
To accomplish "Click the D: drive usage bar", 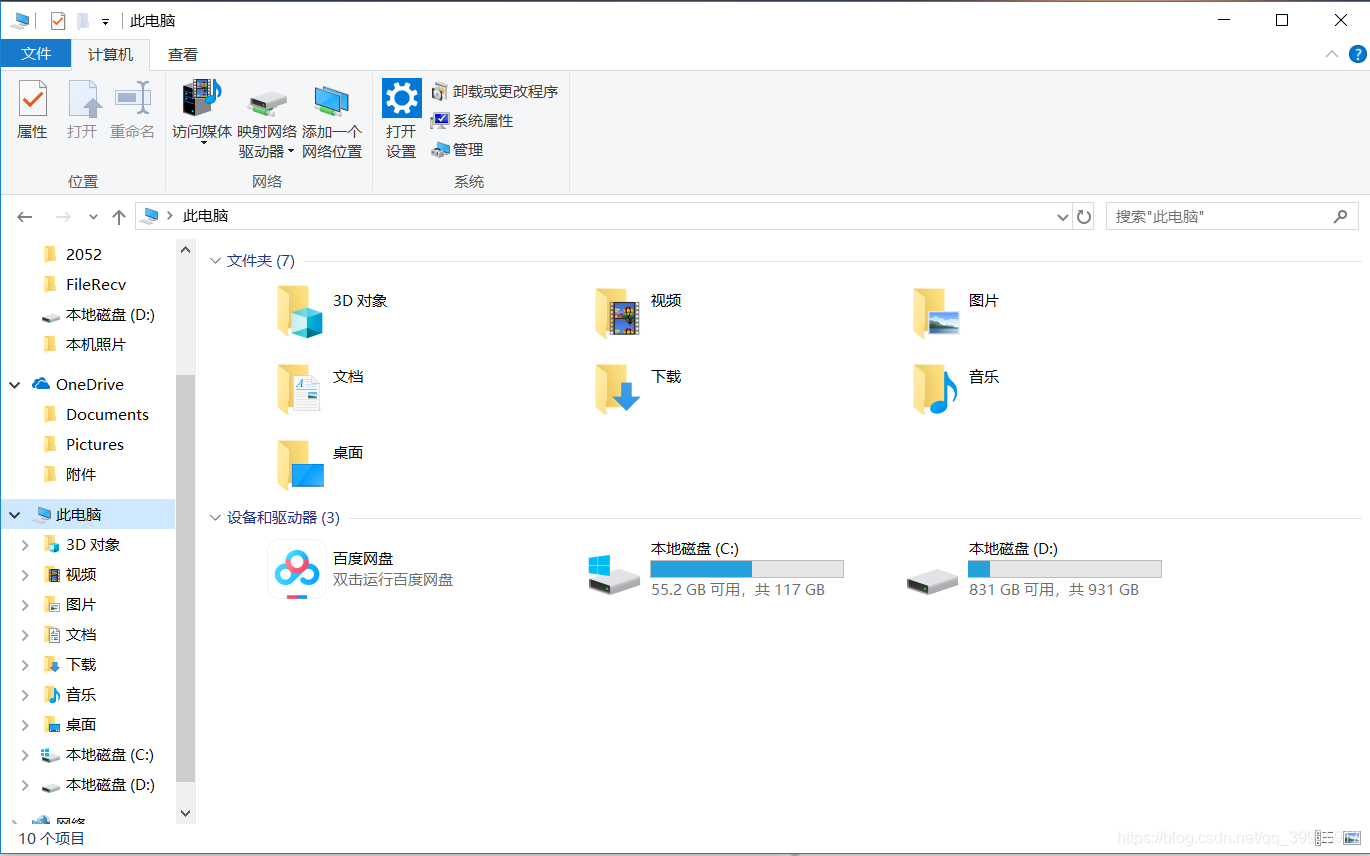I will 1065,569.
